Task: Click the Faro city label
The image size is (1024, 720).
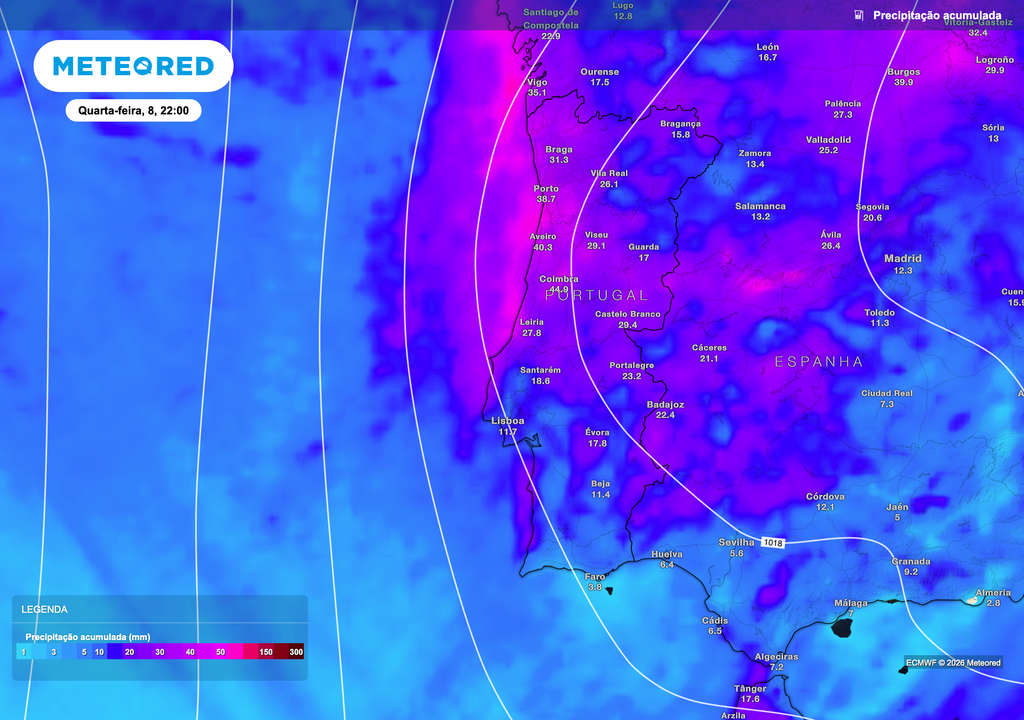Action: click(595, 576)
